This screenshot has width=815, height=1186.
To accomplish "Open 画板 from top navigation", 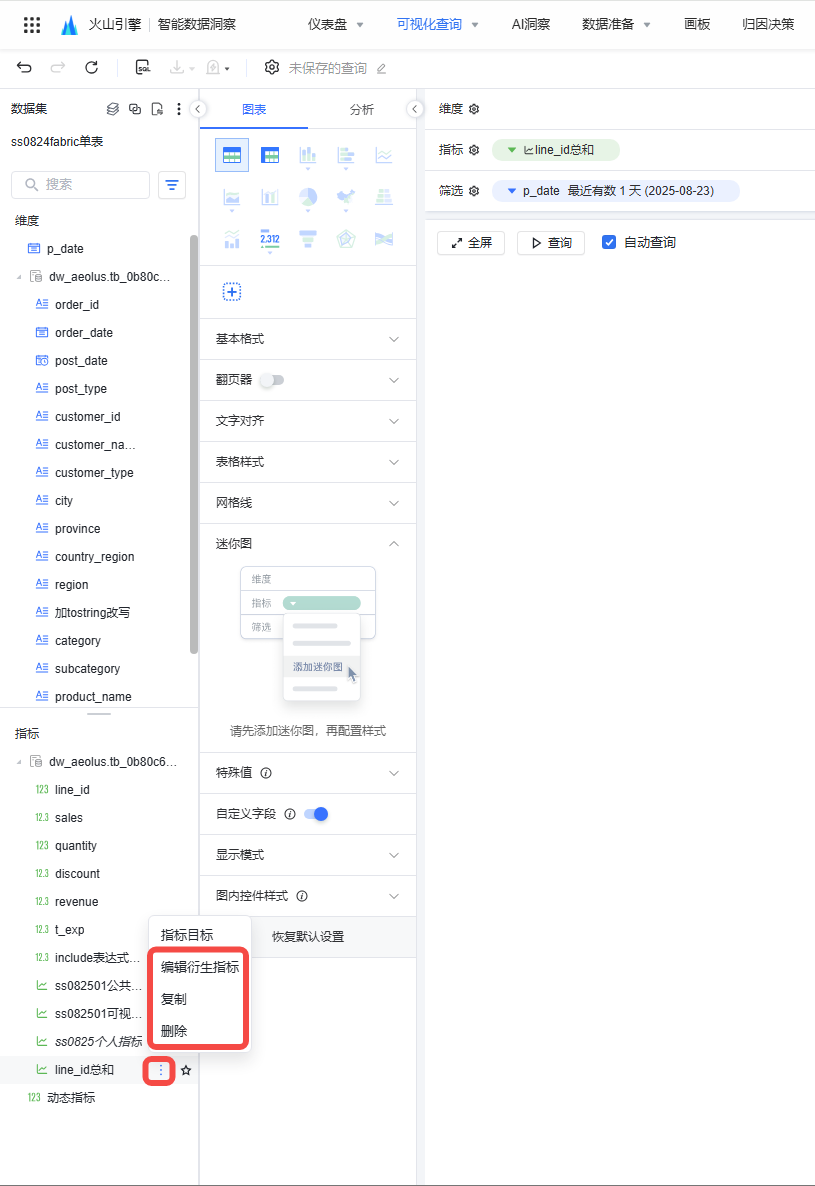I will (x=697, y=24).
